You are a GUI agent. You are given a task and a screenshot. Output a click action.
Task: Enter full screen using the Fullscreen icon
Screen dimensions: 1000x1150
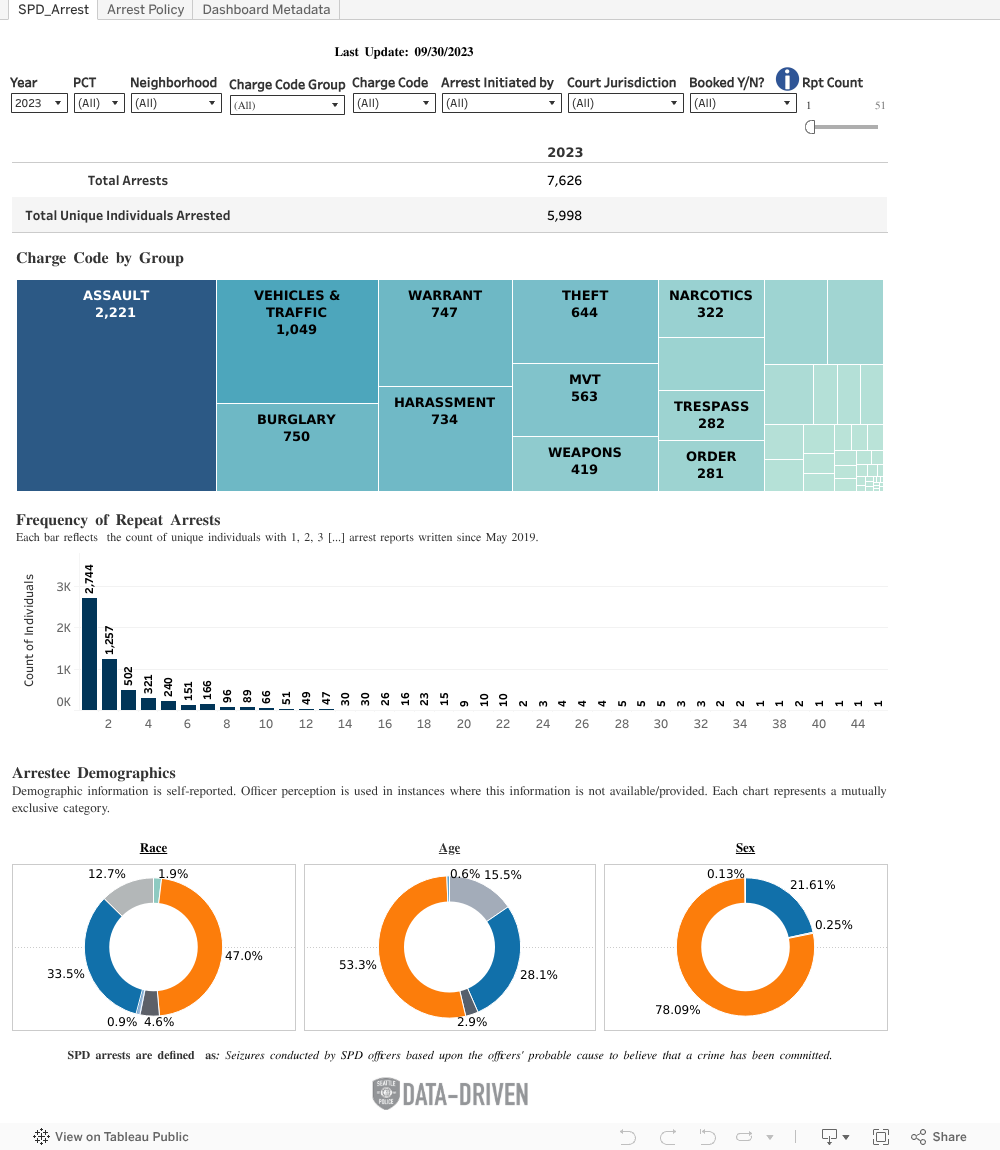coord(881,1136)
